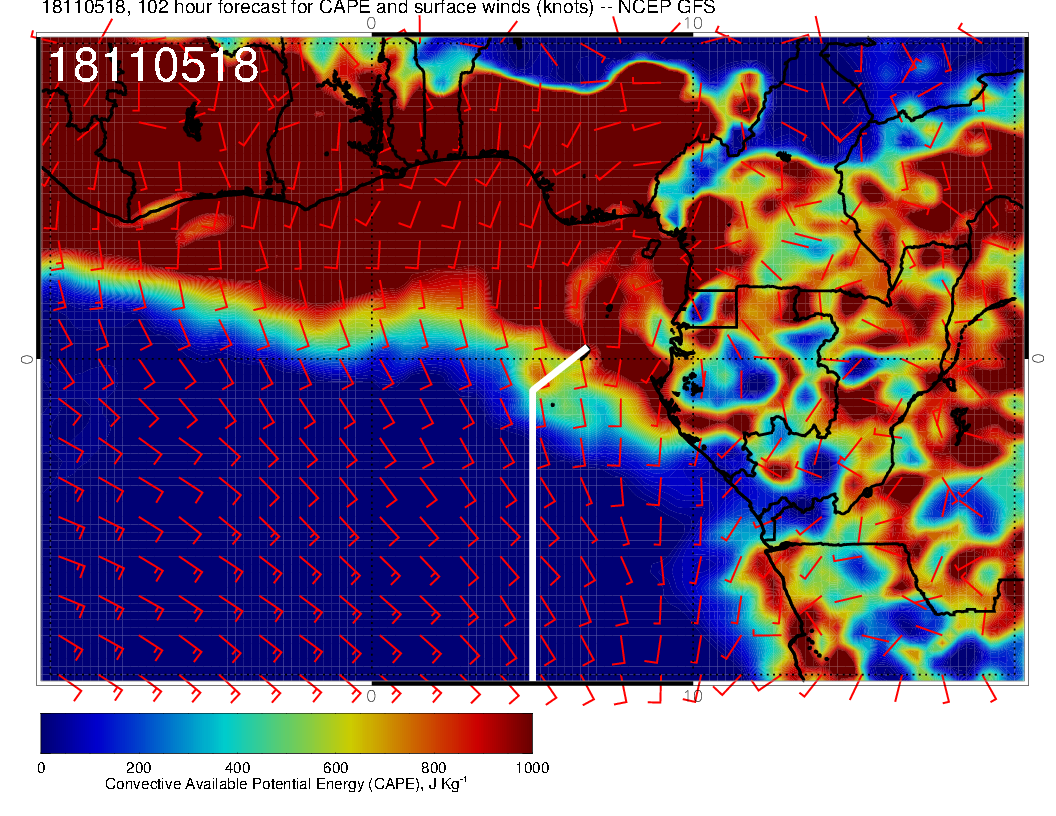Click the 800 tick label under colorbar
This screenshot has height=816, width=1056.
[x=433, y=768]
